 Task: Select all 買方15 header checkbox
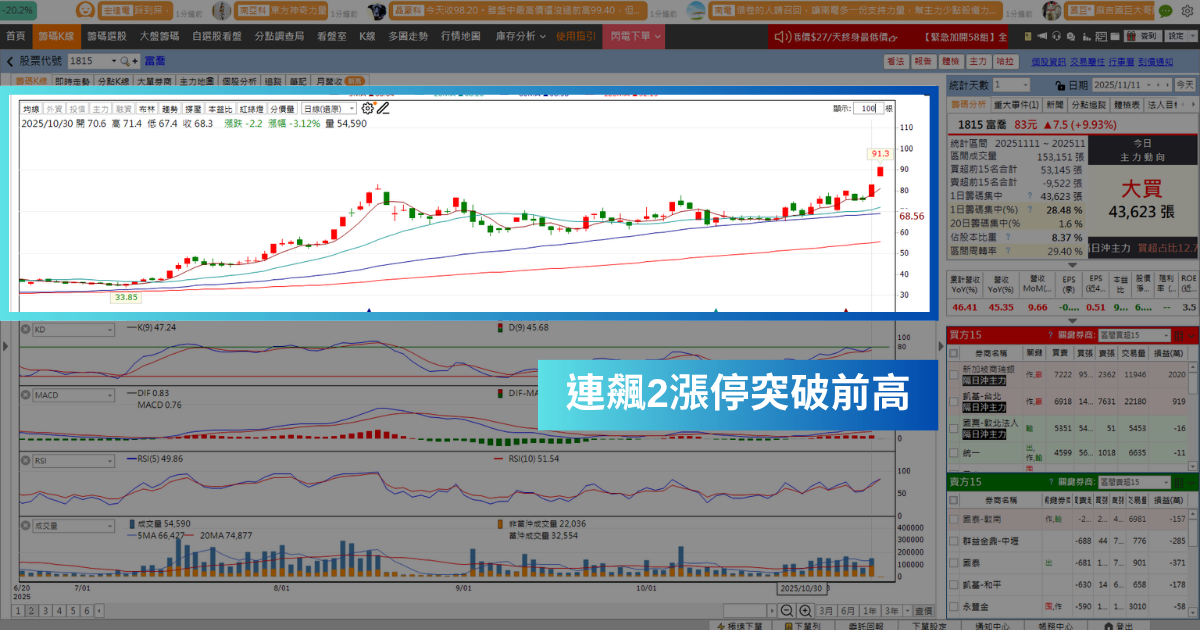coord(955,353)
